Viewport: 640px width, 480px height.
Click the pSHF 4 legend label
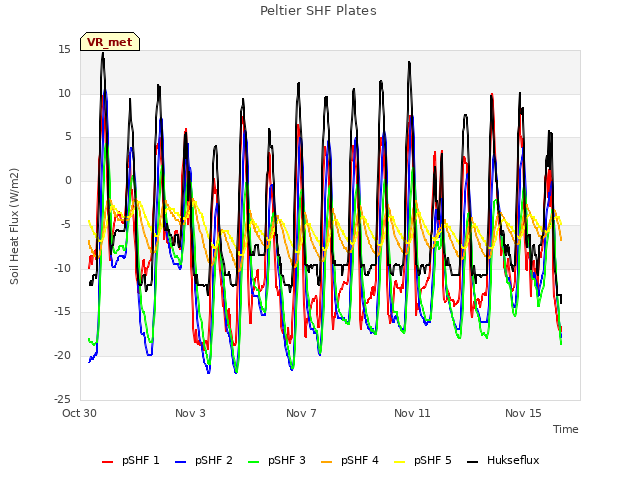[x=360, y=460]
